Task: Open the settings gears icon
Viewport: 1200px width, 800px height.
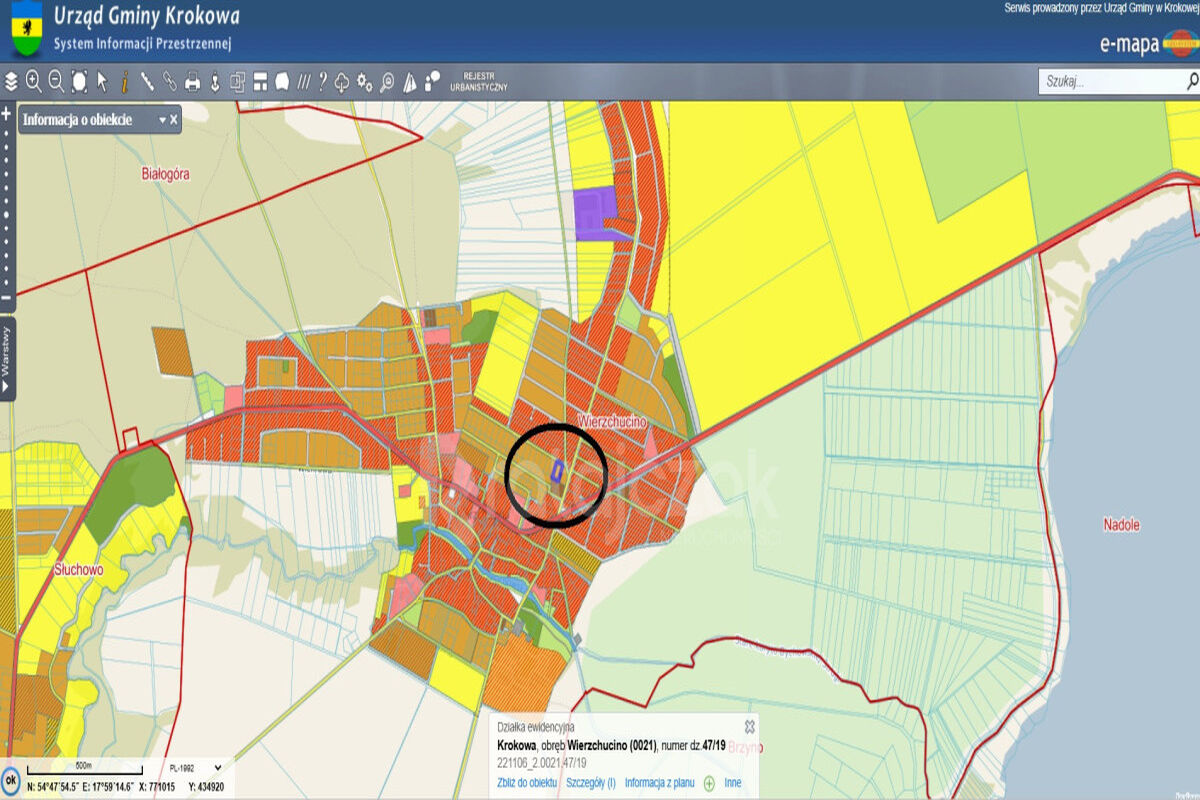Action: (364, 81)
